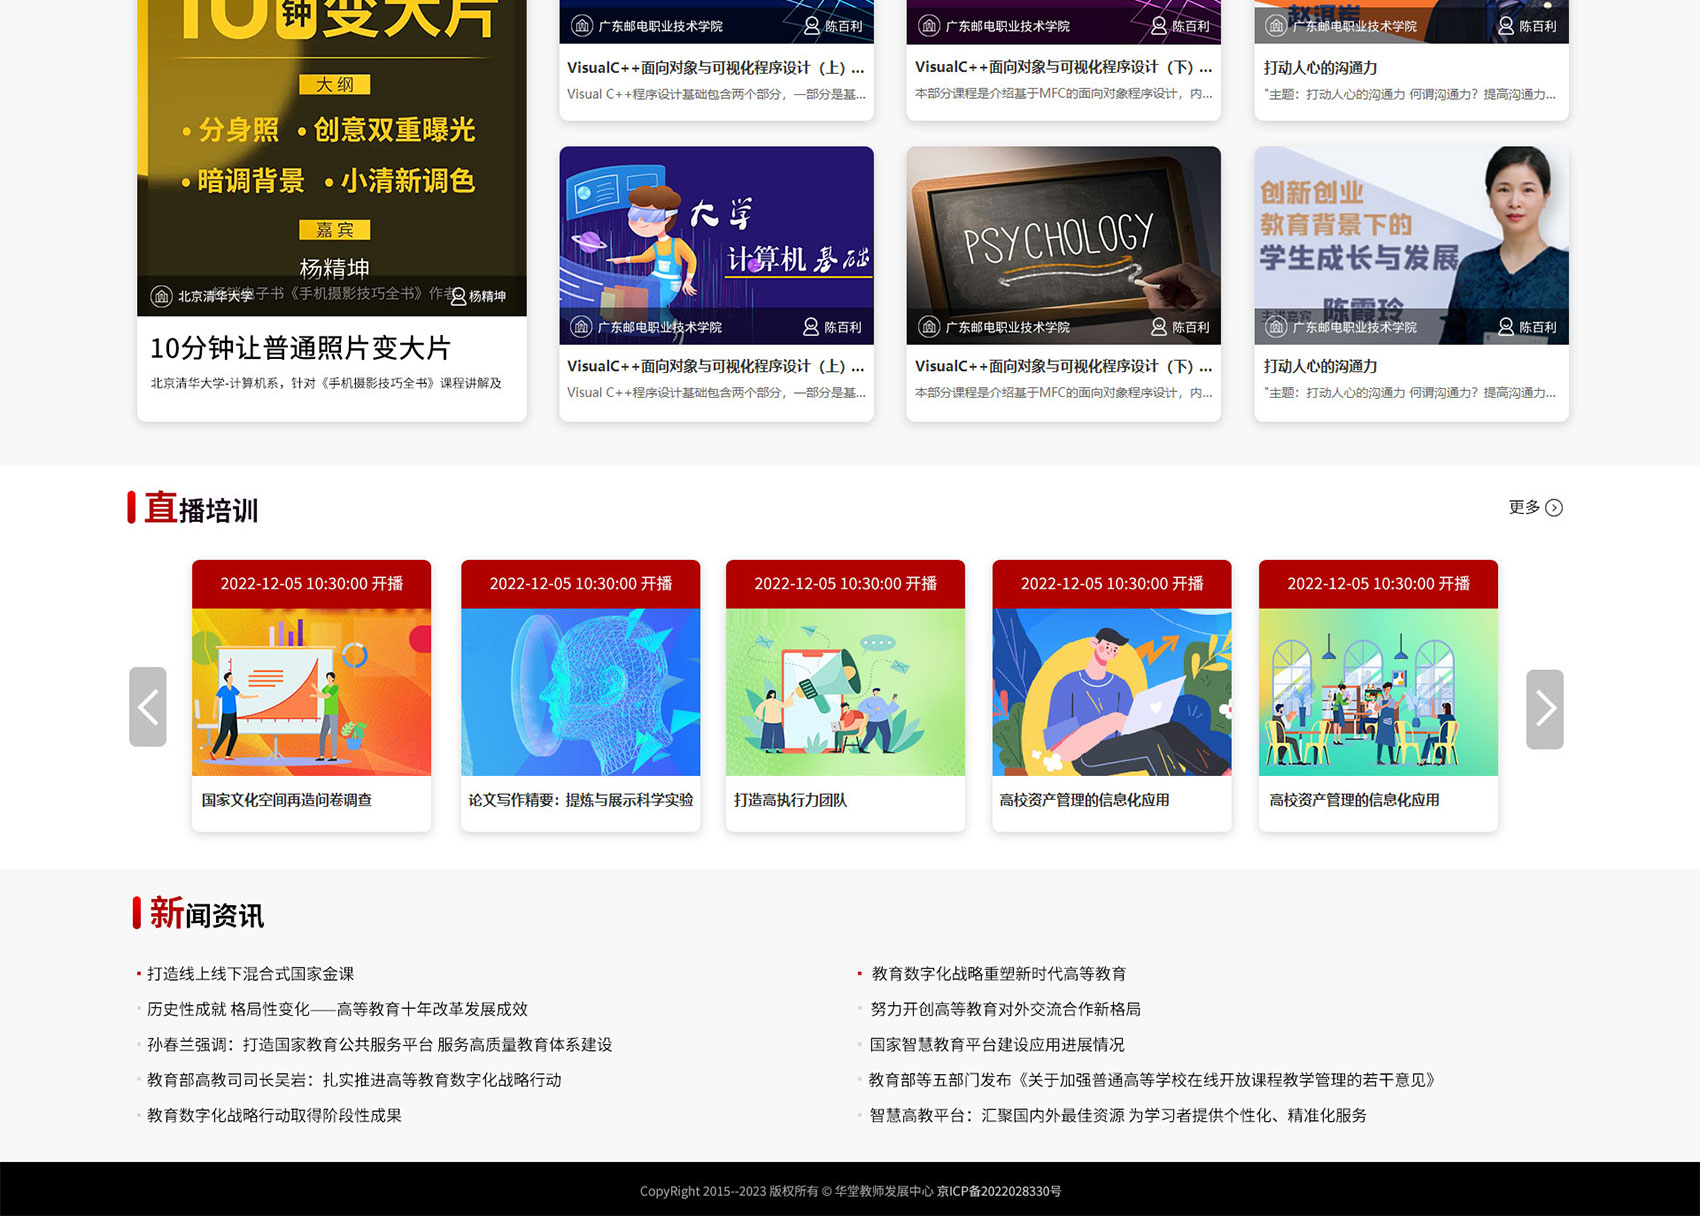Select the right carousel arrow in 直播培训
1700x1216 pixels.
point(1545,708)
